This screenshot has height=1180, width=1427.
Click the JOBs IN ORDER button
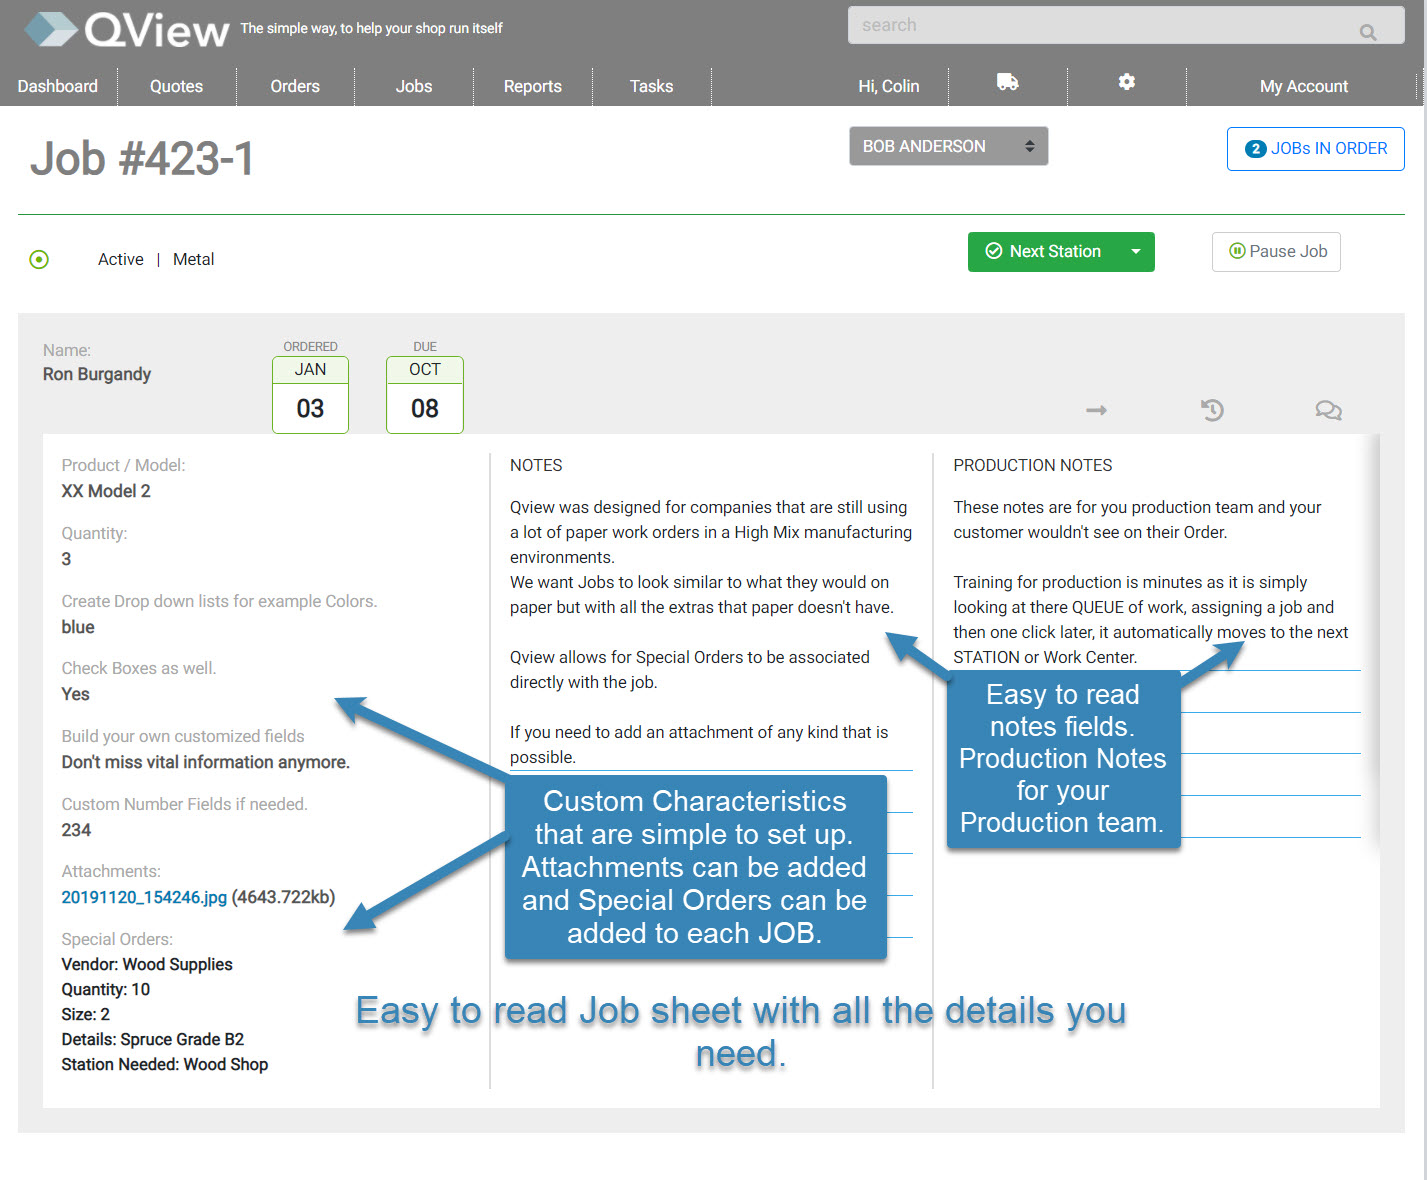click(x=1316, y=149)
